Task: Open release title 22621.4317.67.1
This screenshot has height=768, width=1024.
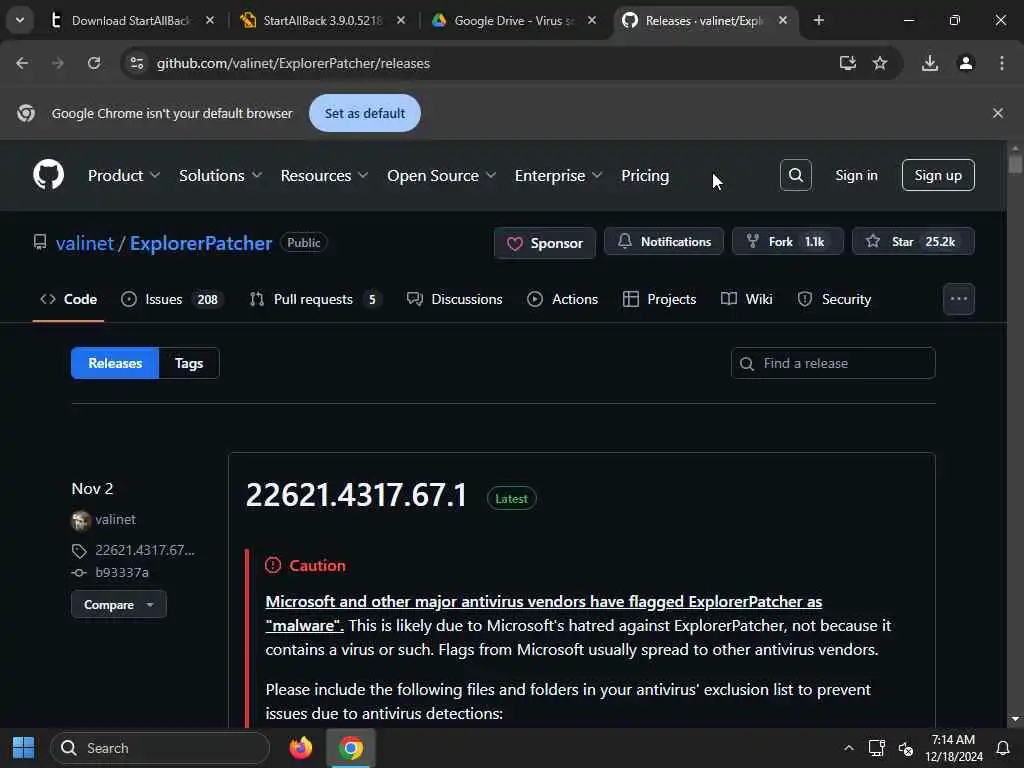Action: coord(357,496)
